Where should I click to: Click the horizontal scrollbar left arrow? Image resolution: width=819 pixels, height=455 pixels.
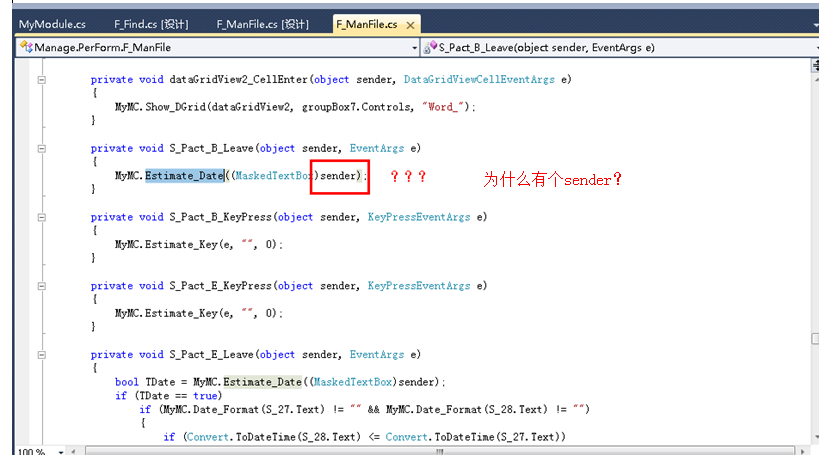pos(73,451)
